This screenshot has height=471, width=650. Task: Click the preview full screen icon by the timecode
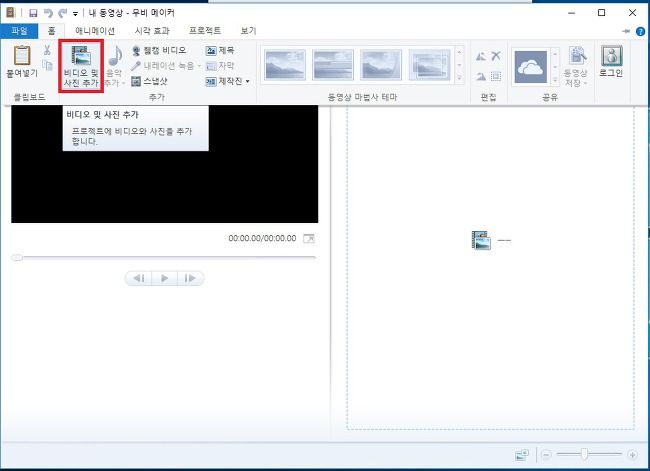pos(309,238)
